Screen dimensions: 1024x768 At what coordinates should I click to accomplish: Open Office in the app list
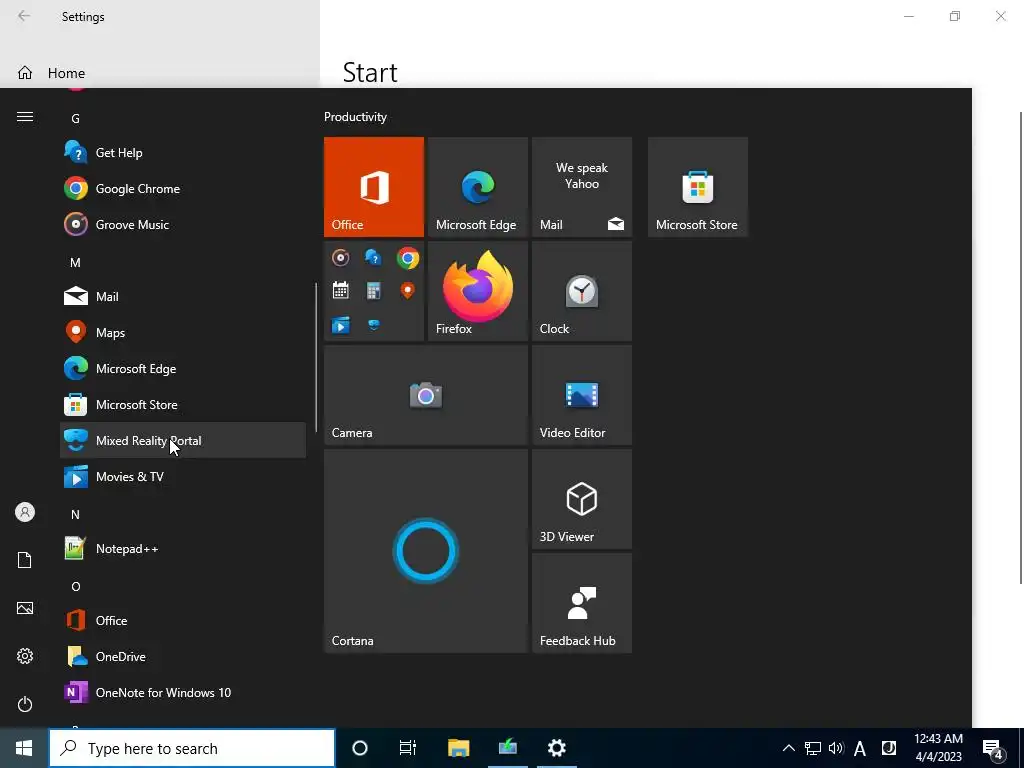[x=183, y=620]
